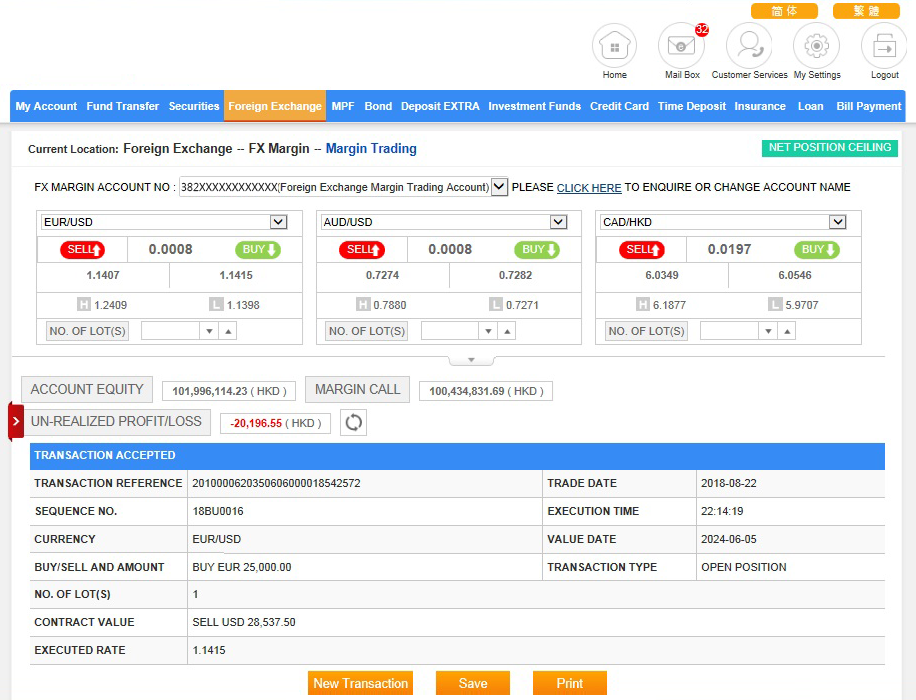Viewport: 916px width, 700px height.
Task: Expand the red side panel arrow
Action: coord(15,421)
